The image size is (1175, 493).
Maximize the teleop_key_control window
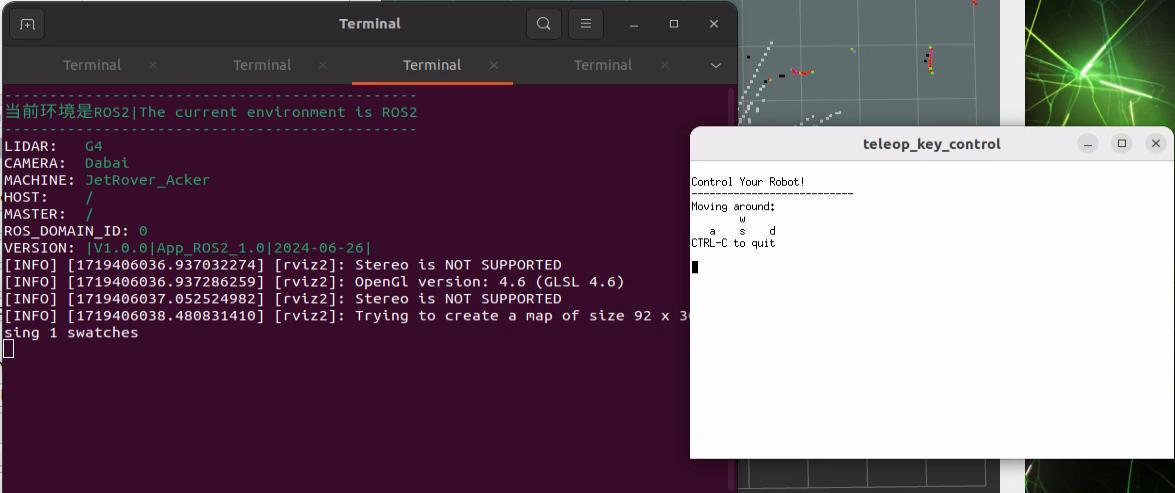(x=1122, y=144)
